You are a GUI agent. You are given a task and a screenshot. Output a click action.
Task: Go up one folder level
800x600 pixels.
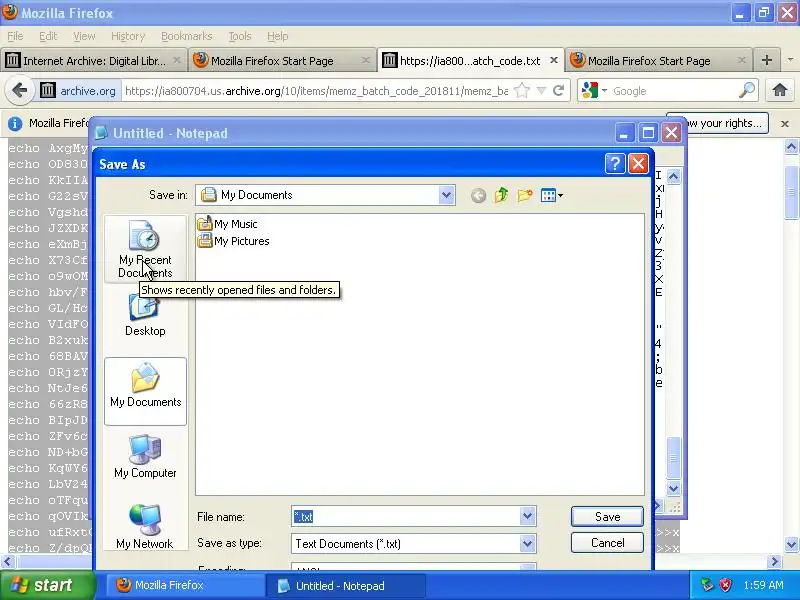[501, 195]
